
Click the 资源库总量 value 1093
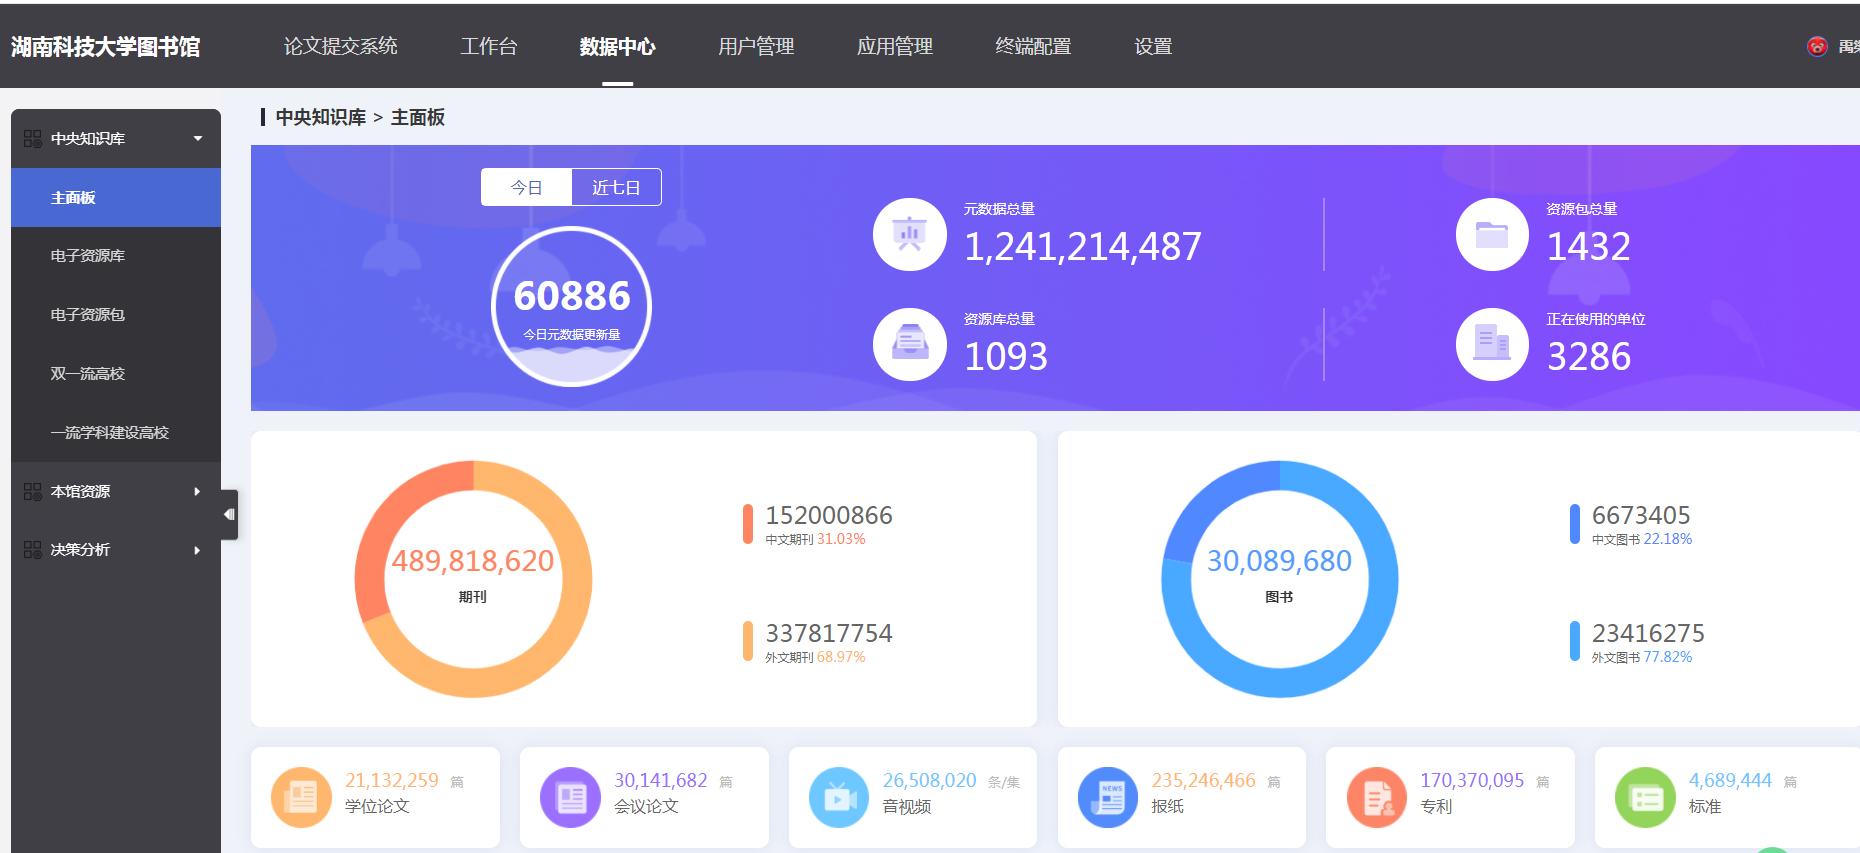pyautogui.click(x=1006, y=357)
